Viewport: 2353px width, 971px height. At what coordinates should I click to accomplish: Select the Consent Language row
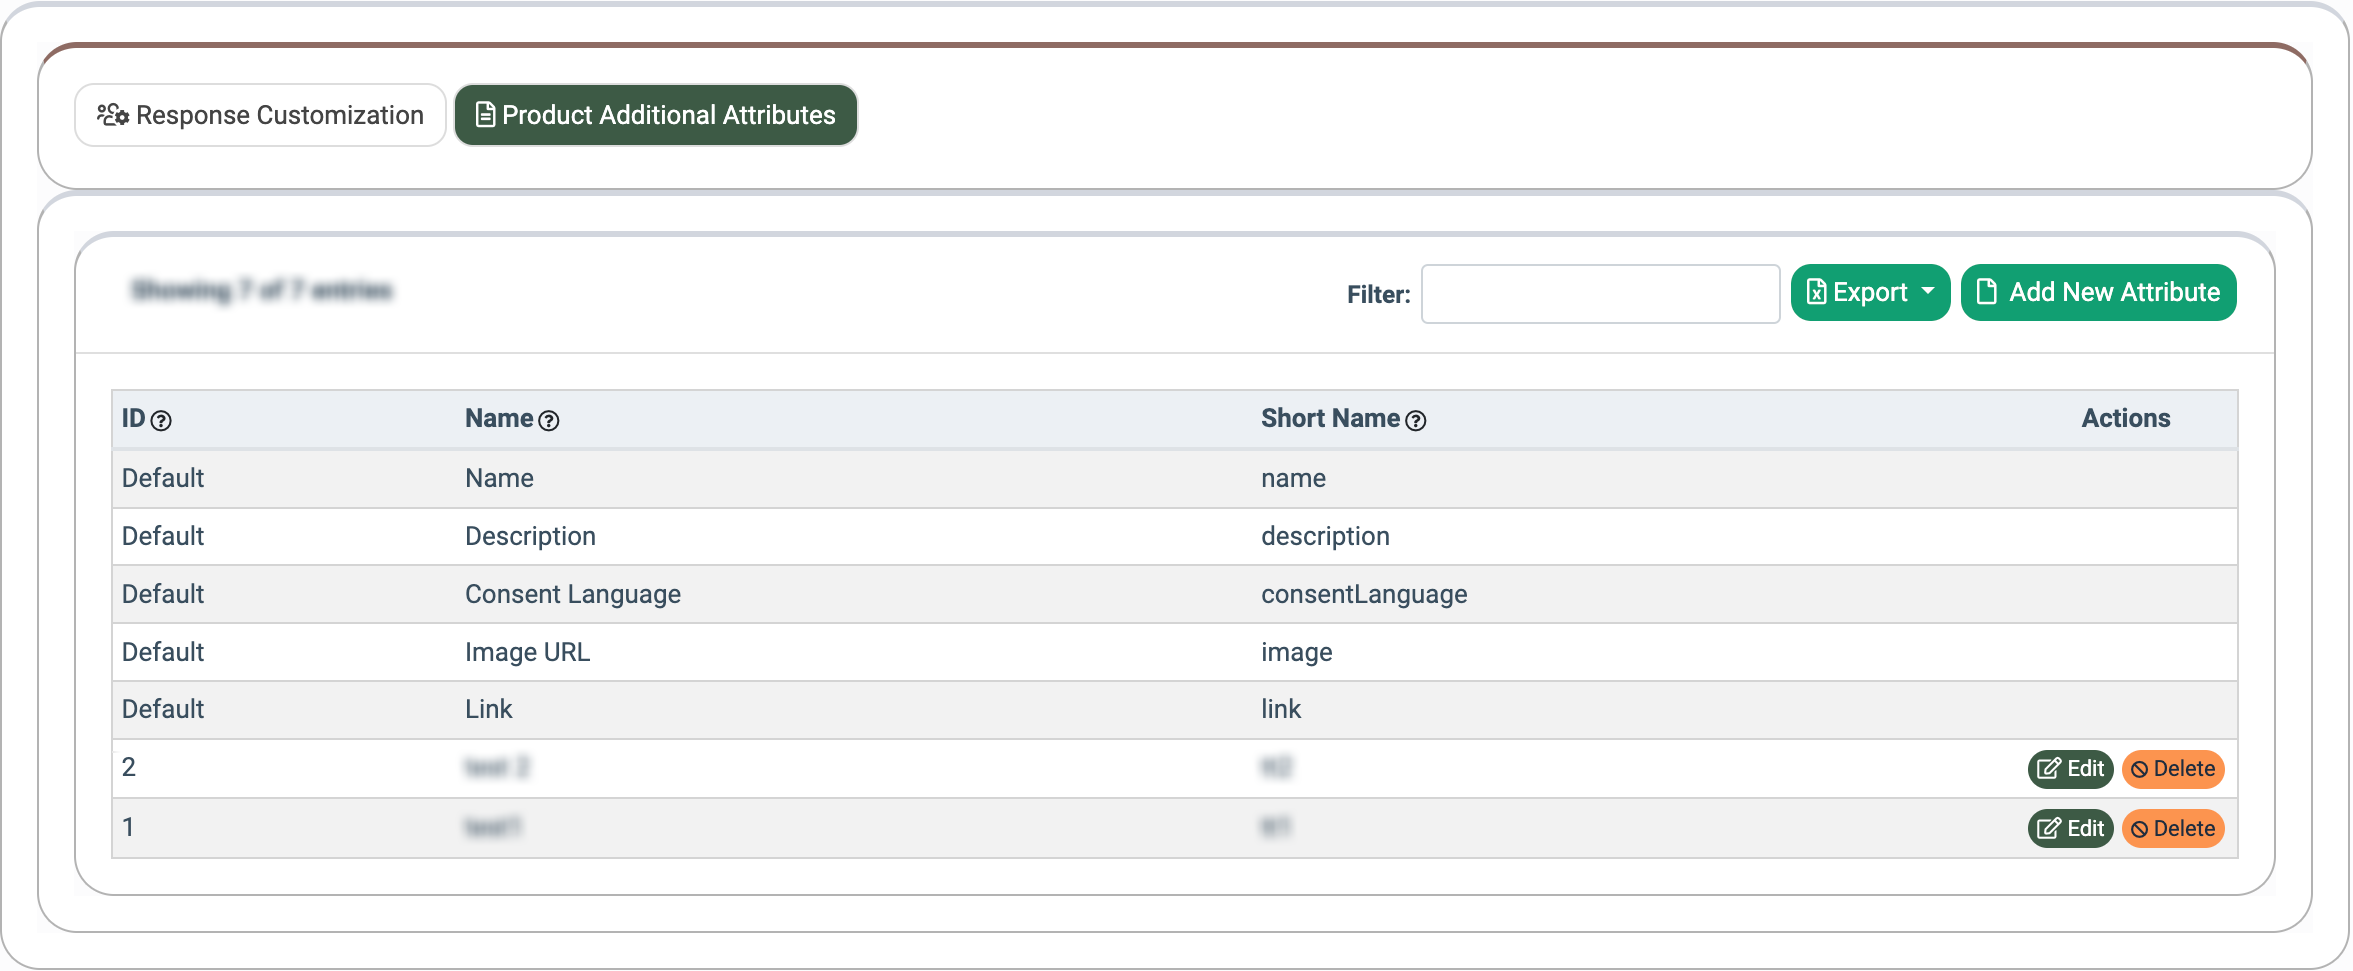click(573, 594)
